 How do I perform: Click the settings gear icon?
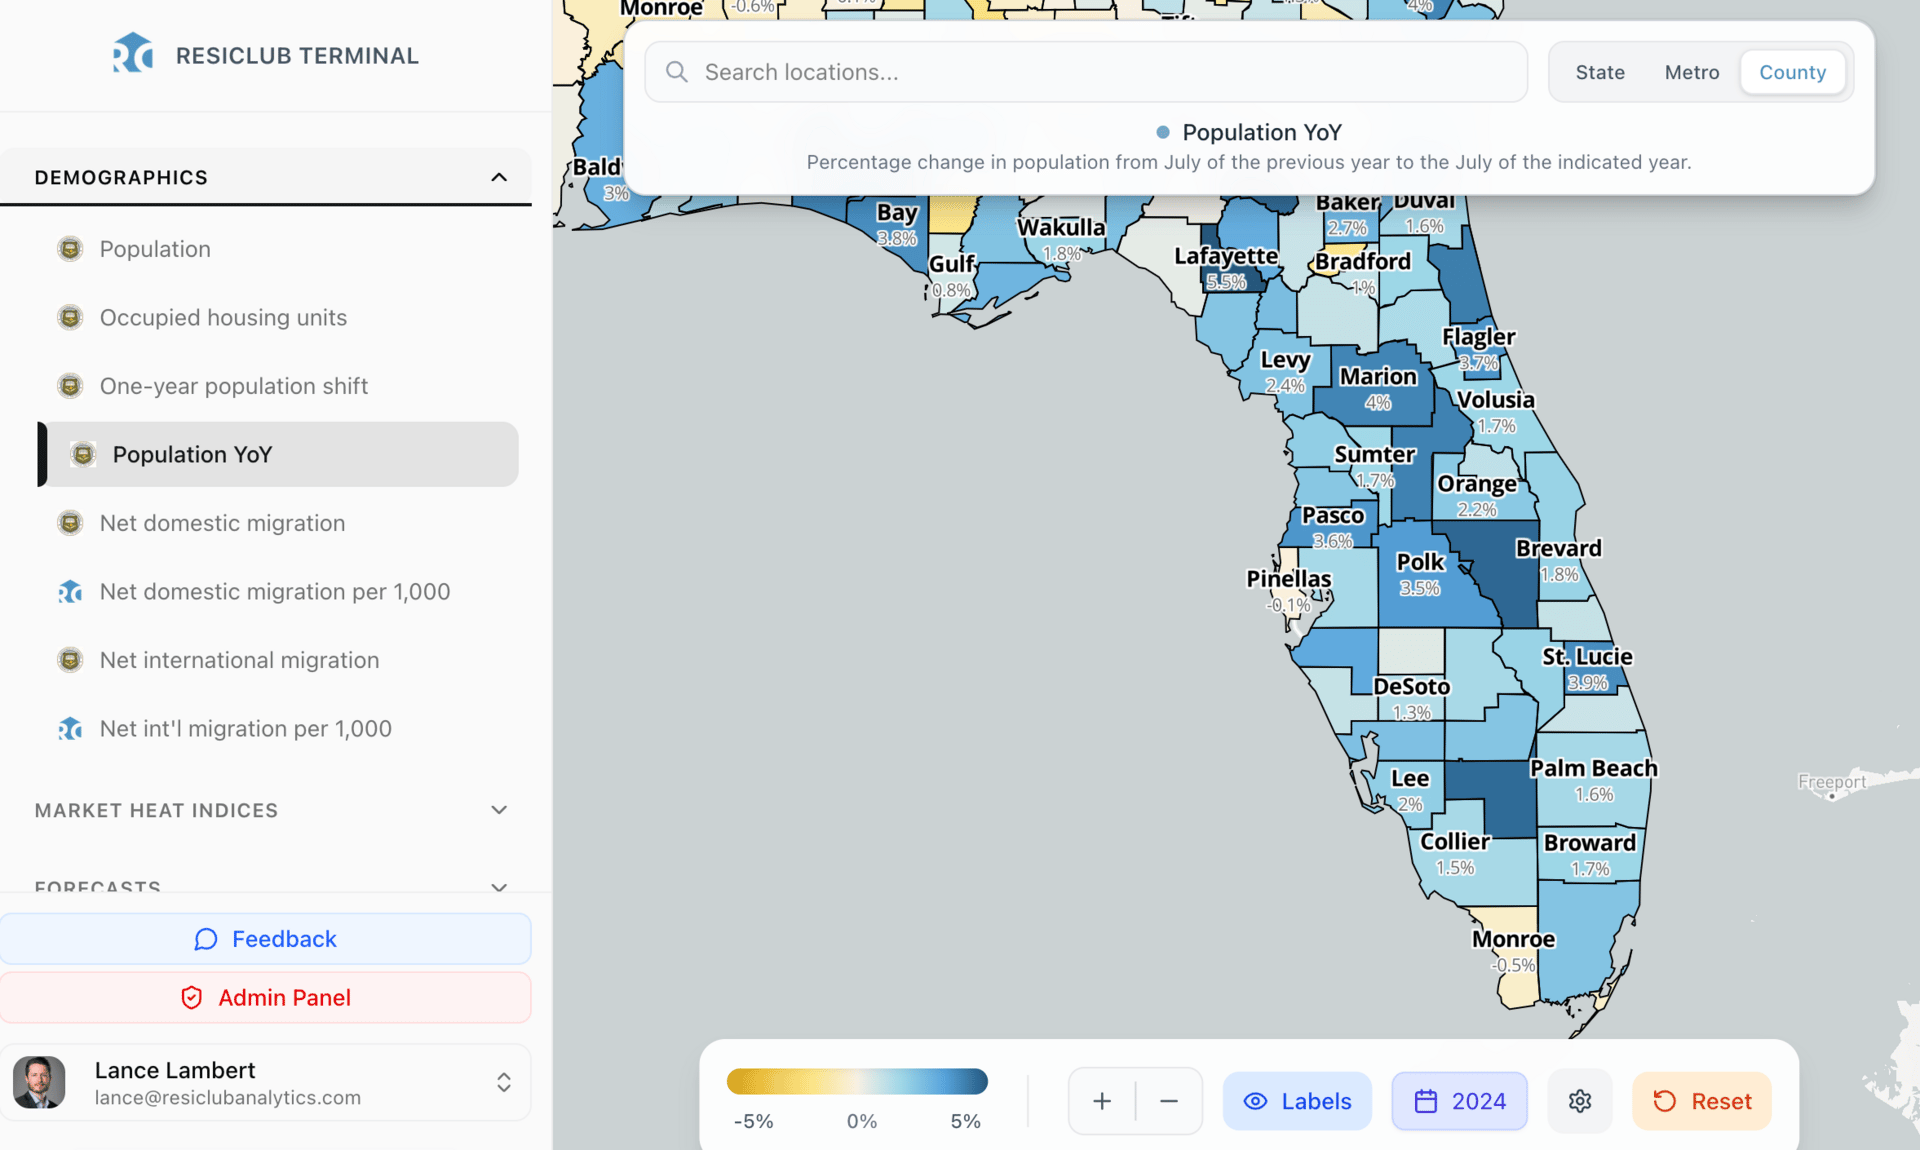point(1579,1101)
